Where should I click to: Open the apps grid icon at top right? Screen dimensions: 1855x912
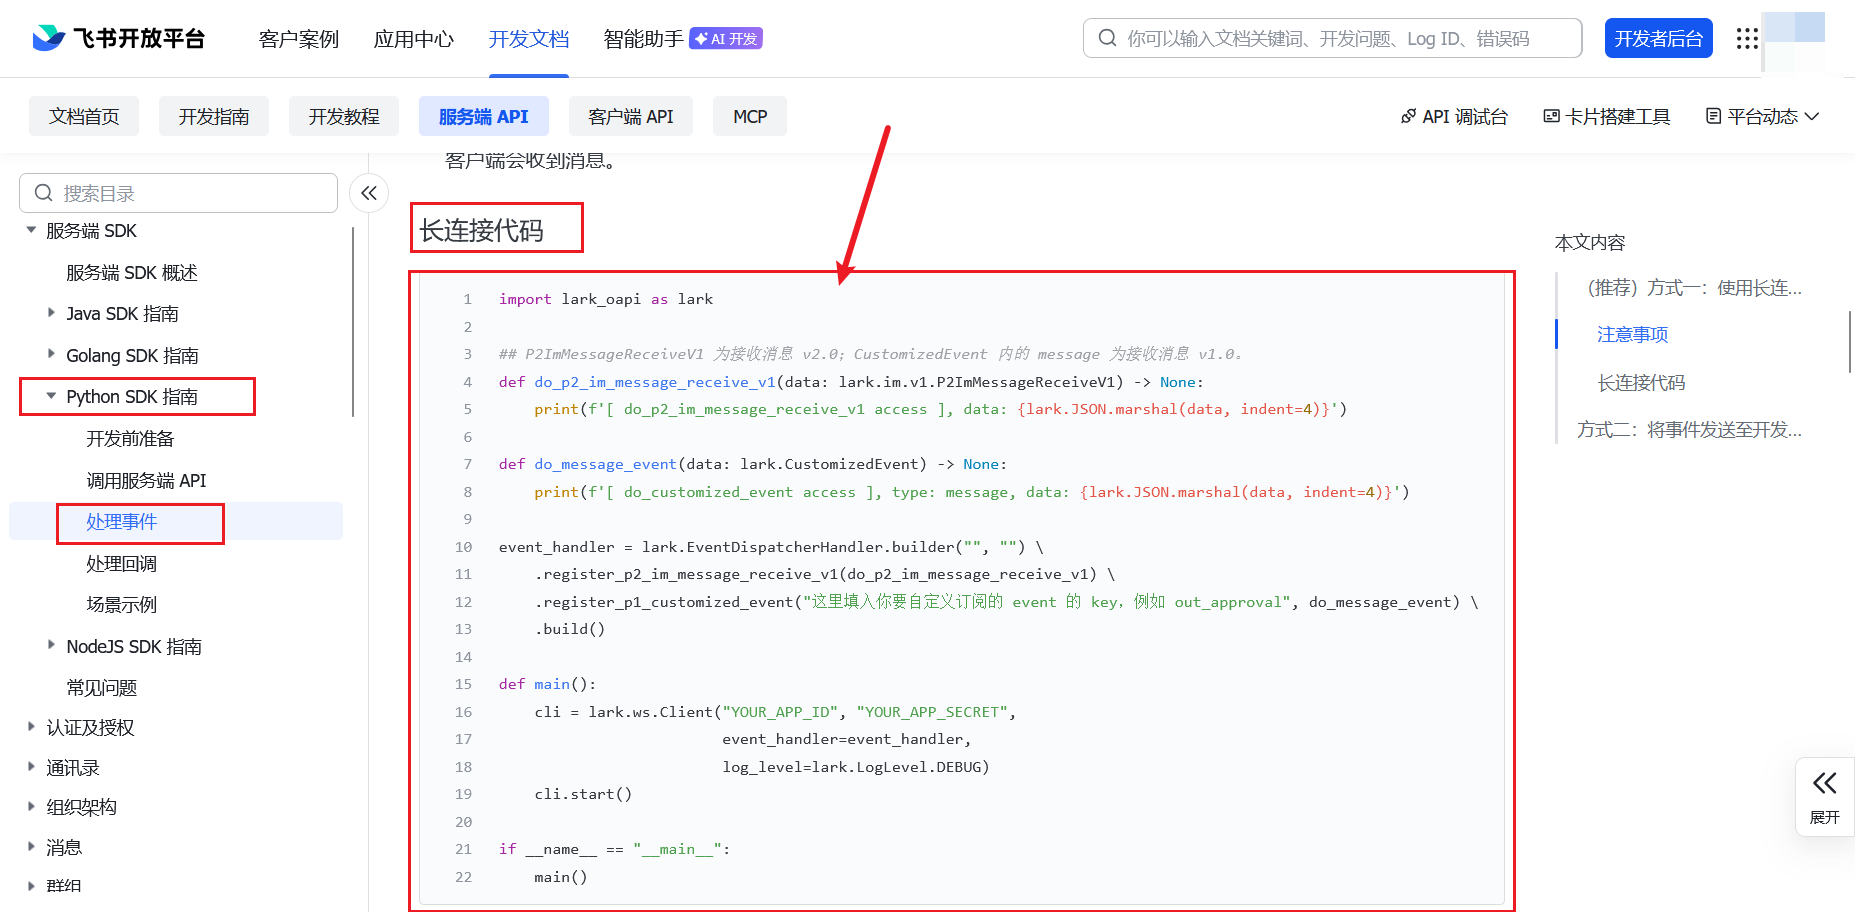pyautogui.click(x=1747, y=38)
